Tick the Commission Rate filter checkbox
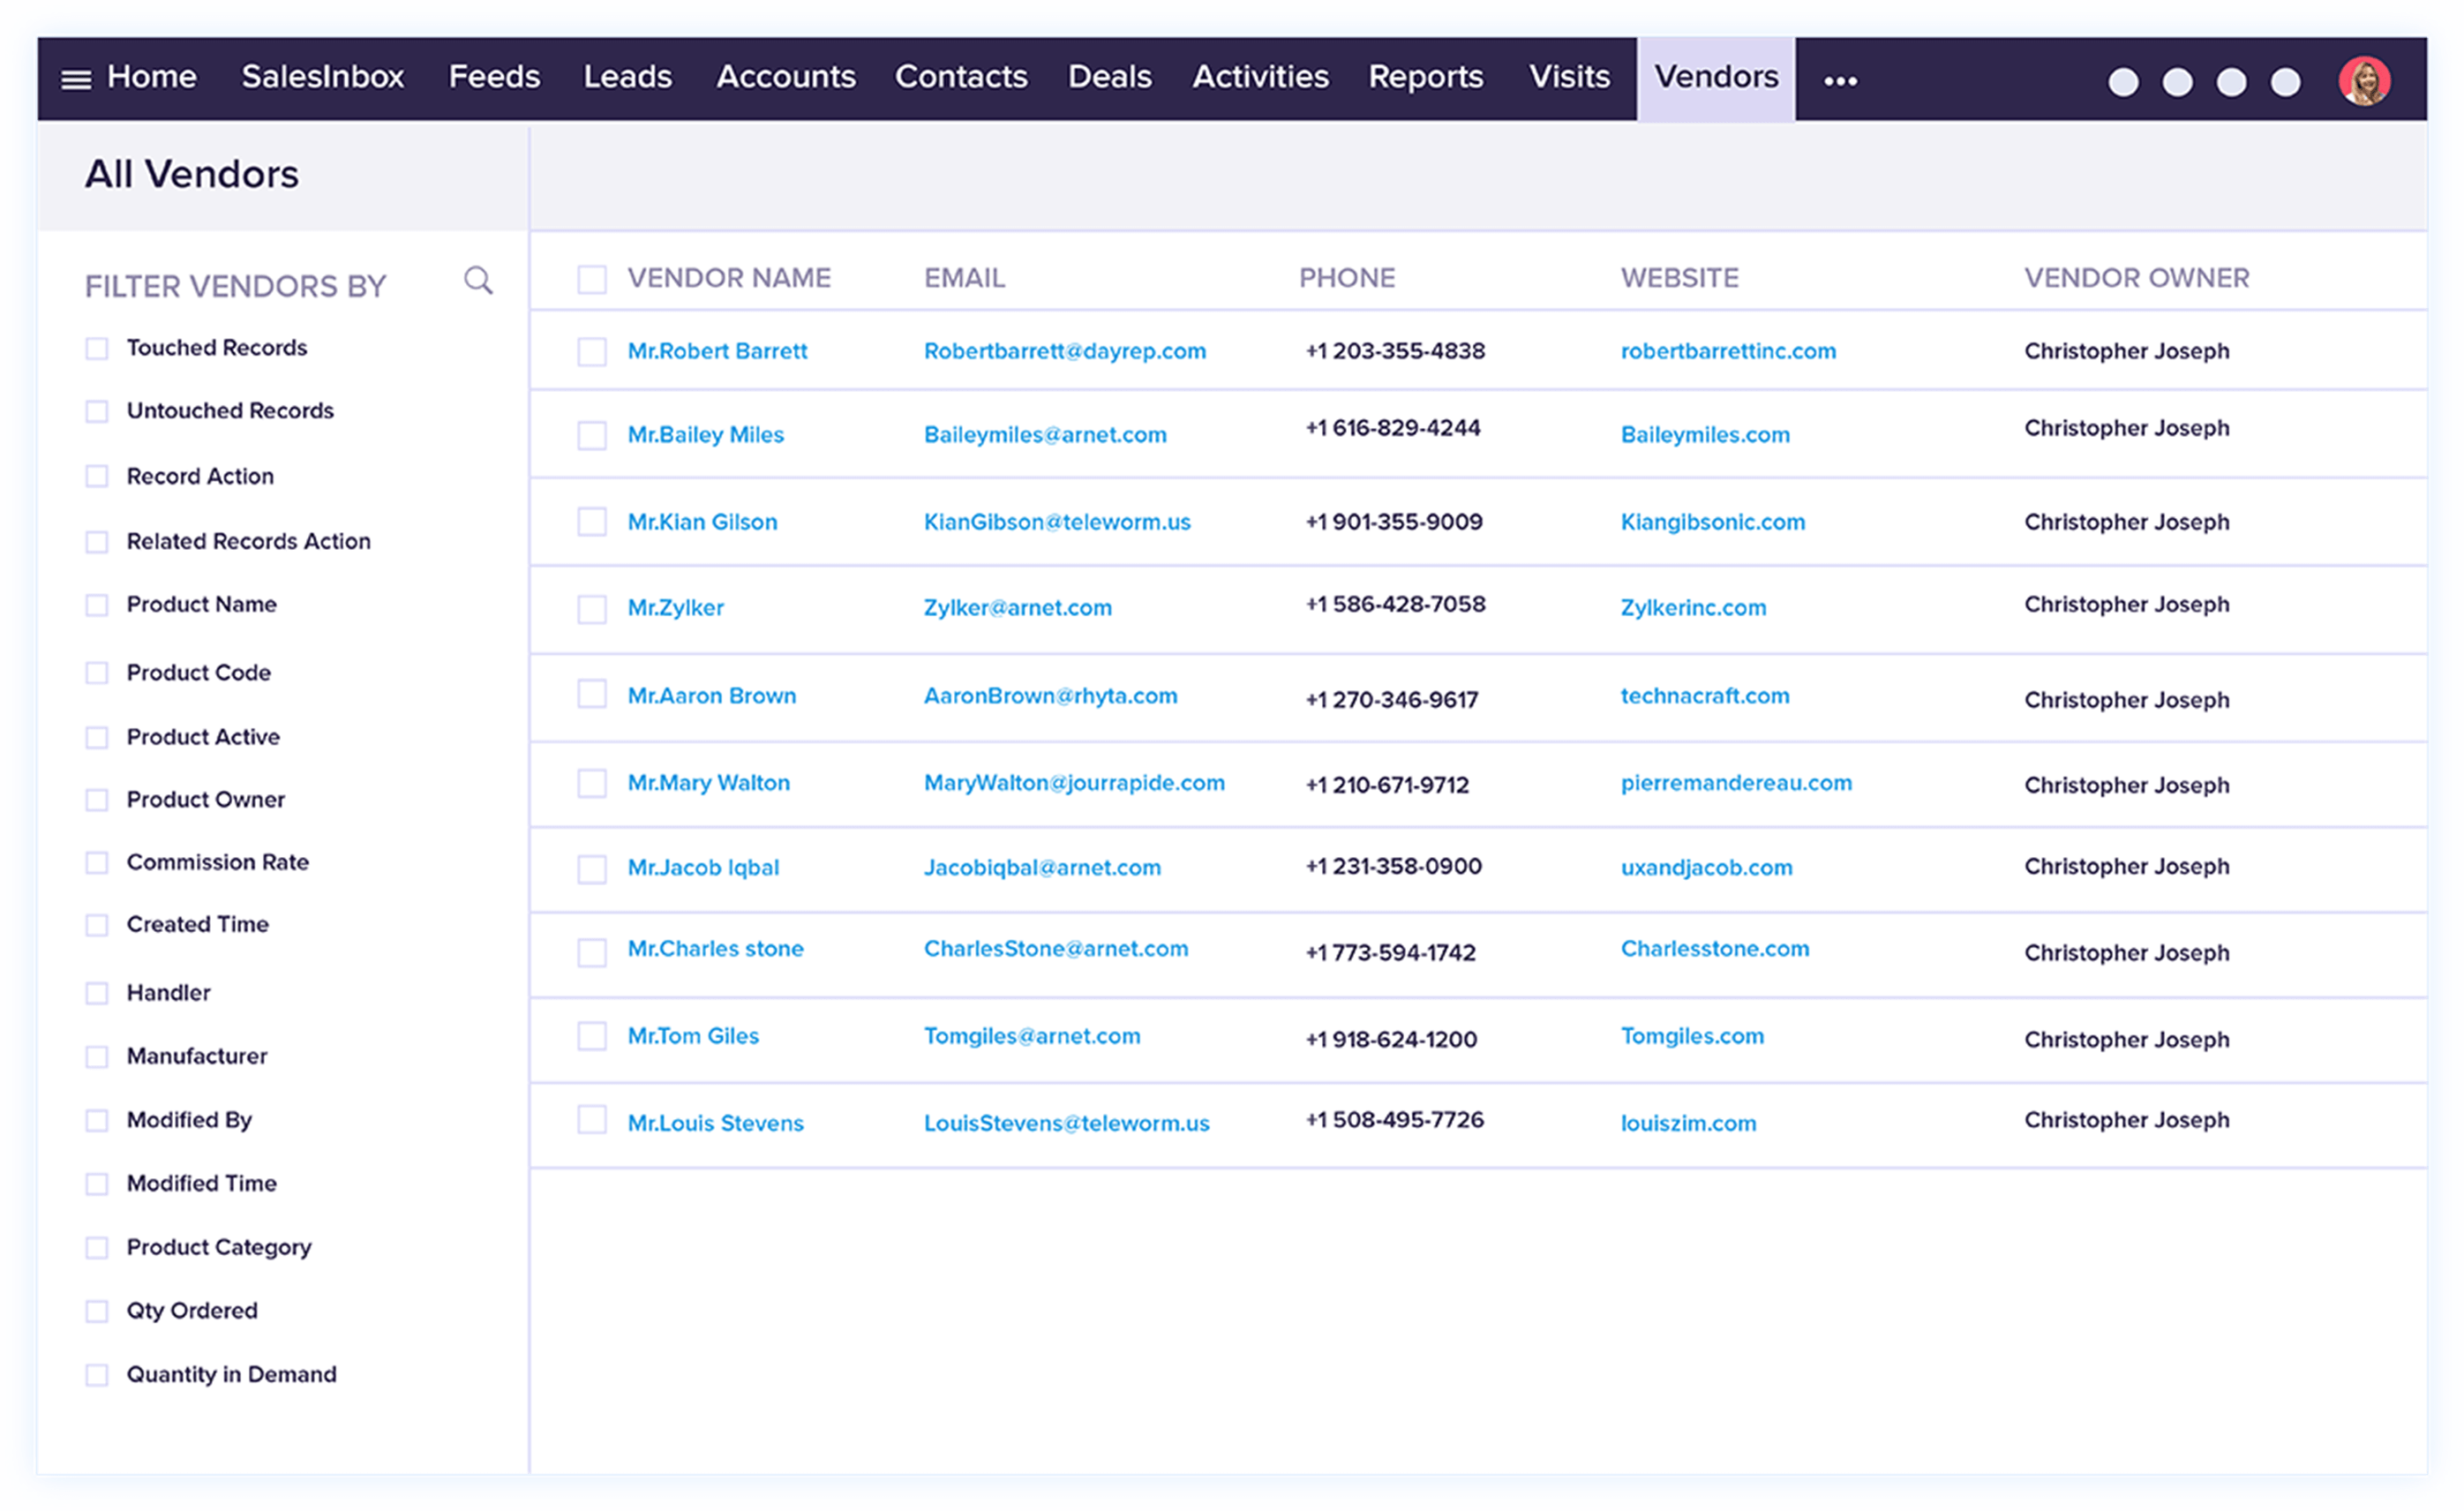 [97, 863]
